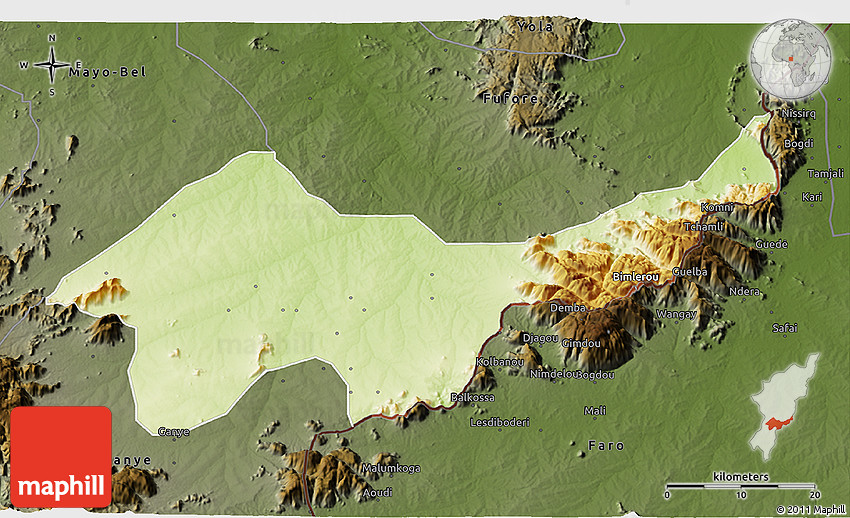Click the 2011 Maphill copyright text
Viewport: 850px width, 518px height.
click(x=811, y=510)
